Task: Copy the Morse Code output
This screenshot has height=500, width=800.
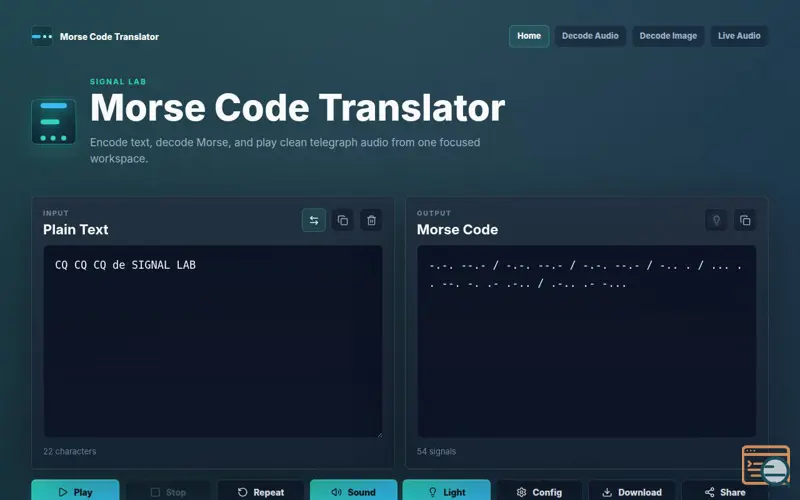Action: [x=745, y=220]
